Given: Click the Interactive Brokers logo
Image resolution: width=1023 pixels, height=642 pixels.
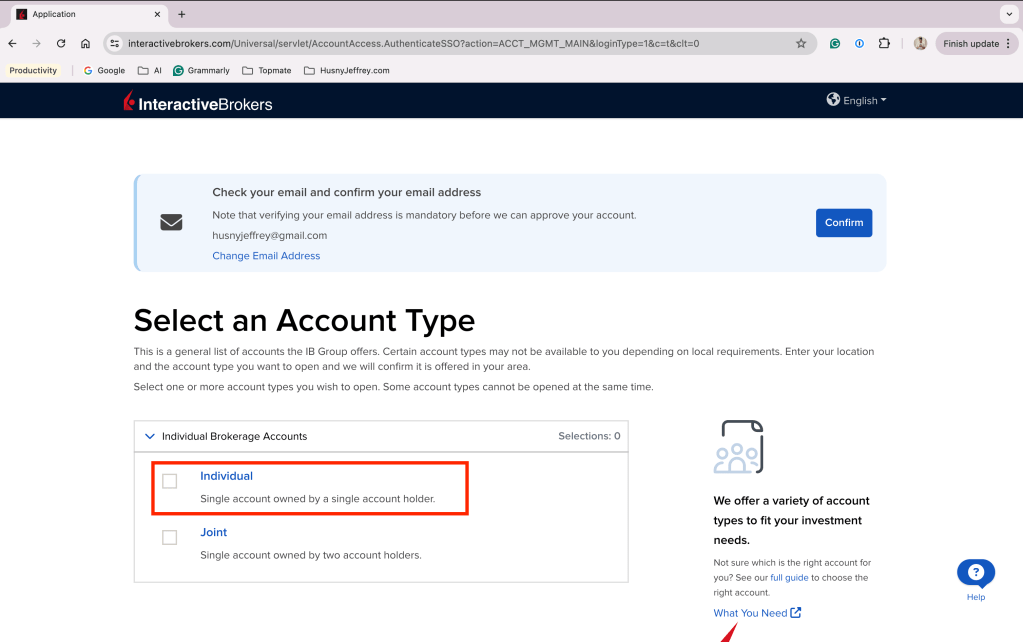Looking at the screenshot, I should (198, 102).
